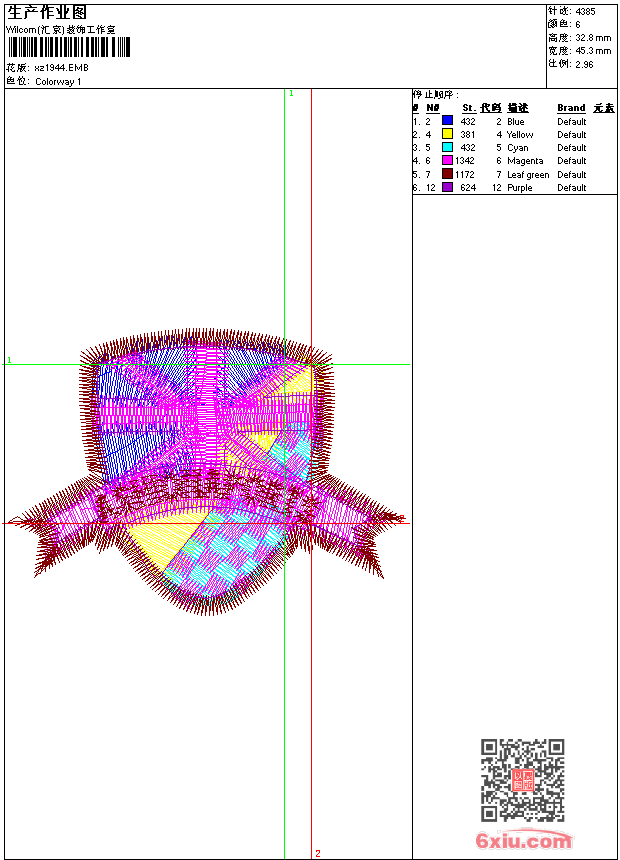Image resolution: width=620 pixels, height=860 pixels.
Task: Select the title text 生产作业图
Action: pos(47,13)
